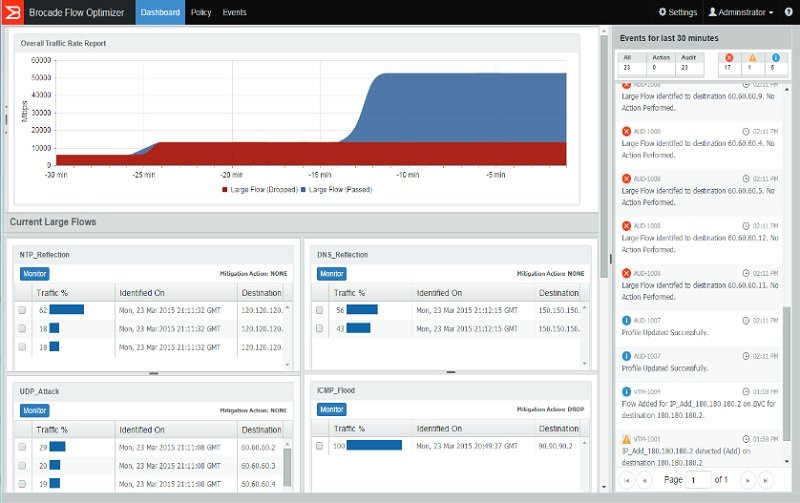
Task: Switch to the Policy tab
Action: 201,12
